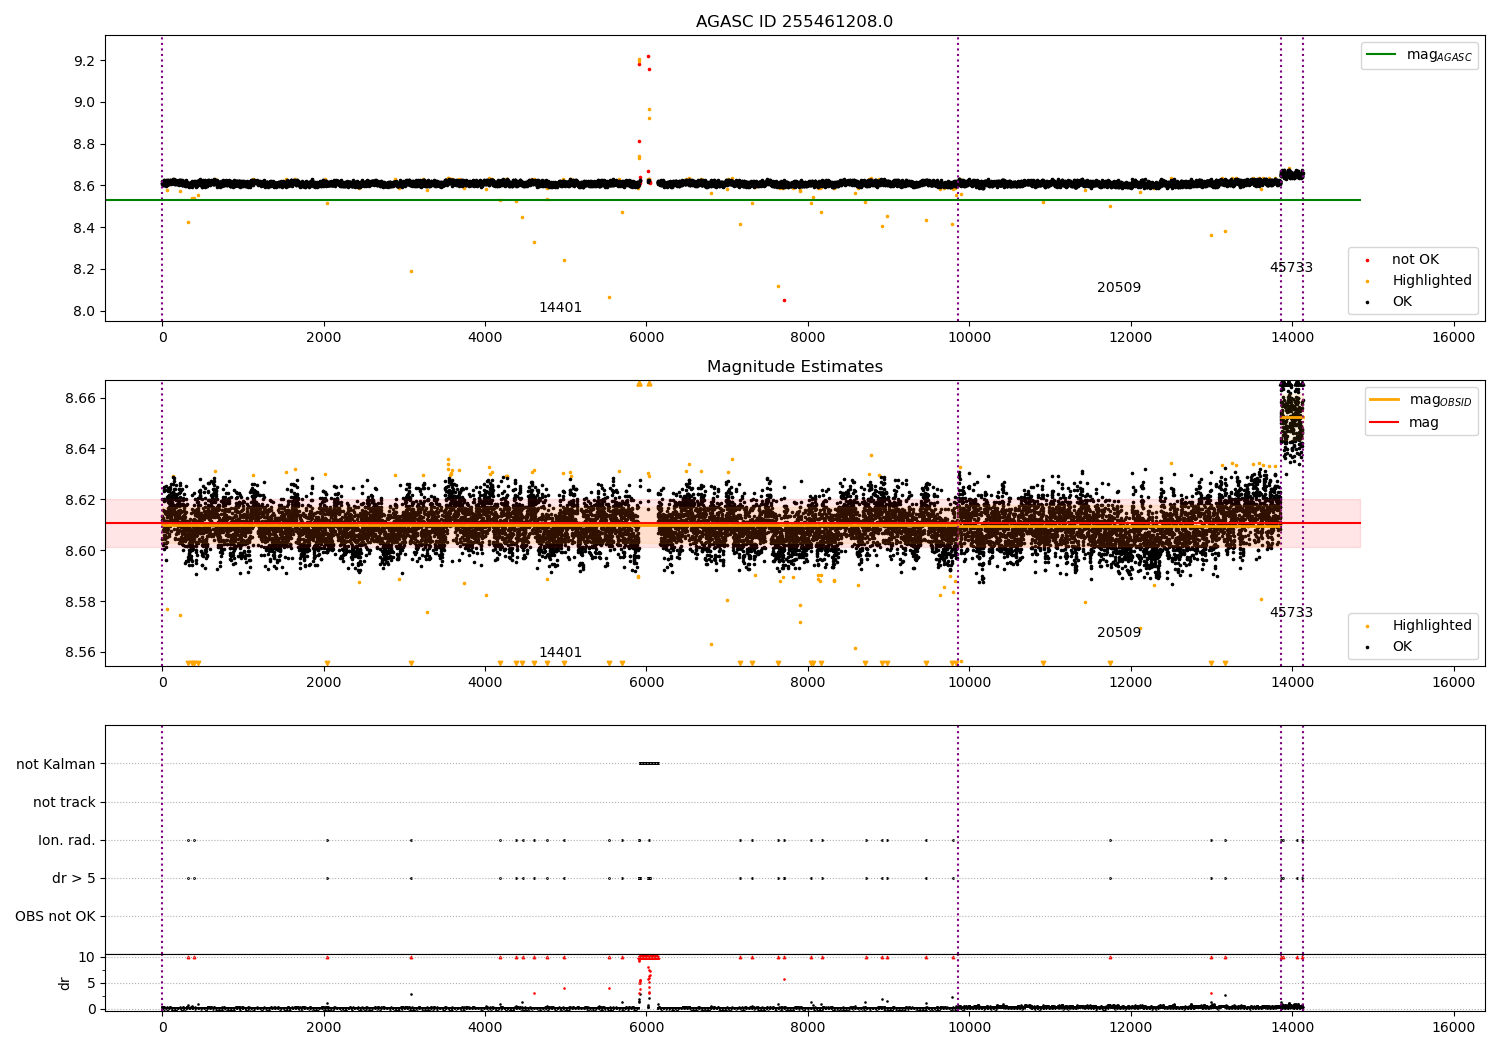Click the 8.56 y-axis tick label
Image resolution: width=1500 pixels, height=1050 pixels.
80,653
